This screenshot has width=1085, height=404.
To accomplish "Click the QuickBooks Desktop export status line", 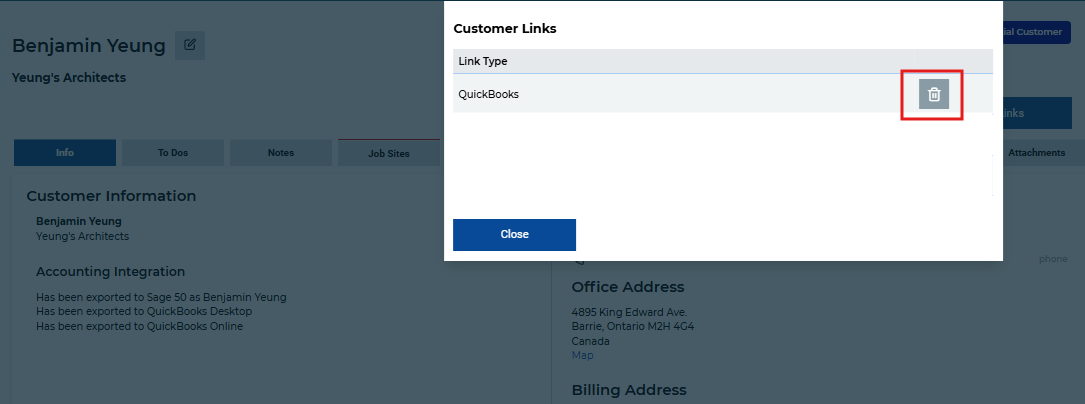I will [144, 312].
